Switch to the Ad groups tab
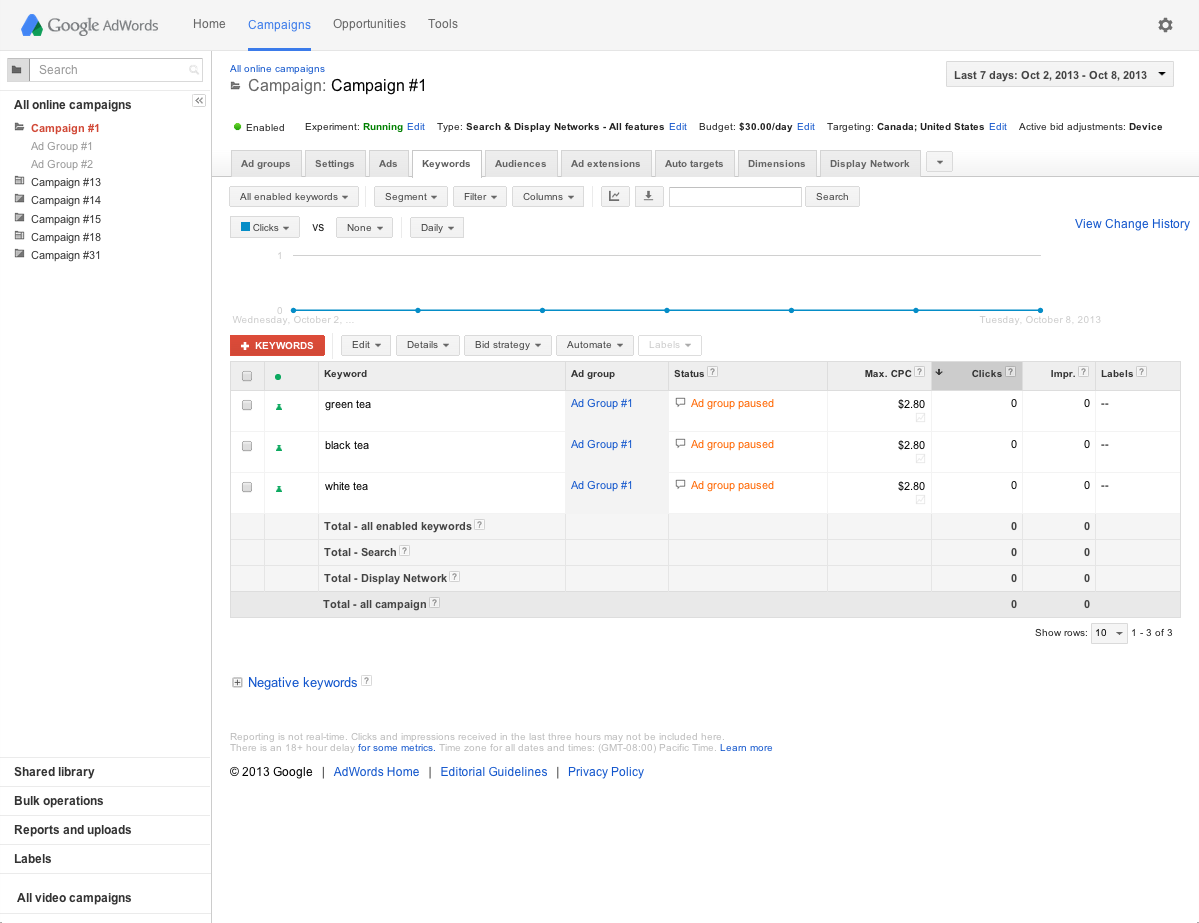This screenshot has height=923, width=1199. (x=266, y=162)
